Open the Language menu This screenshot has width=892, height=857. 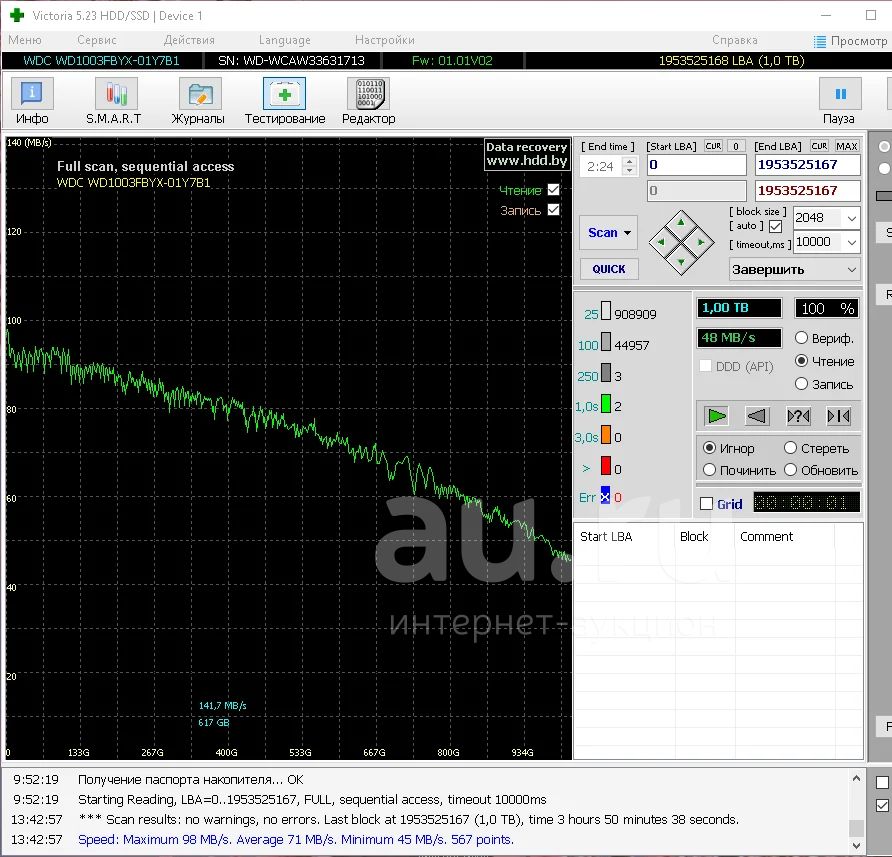click(284, 40)
